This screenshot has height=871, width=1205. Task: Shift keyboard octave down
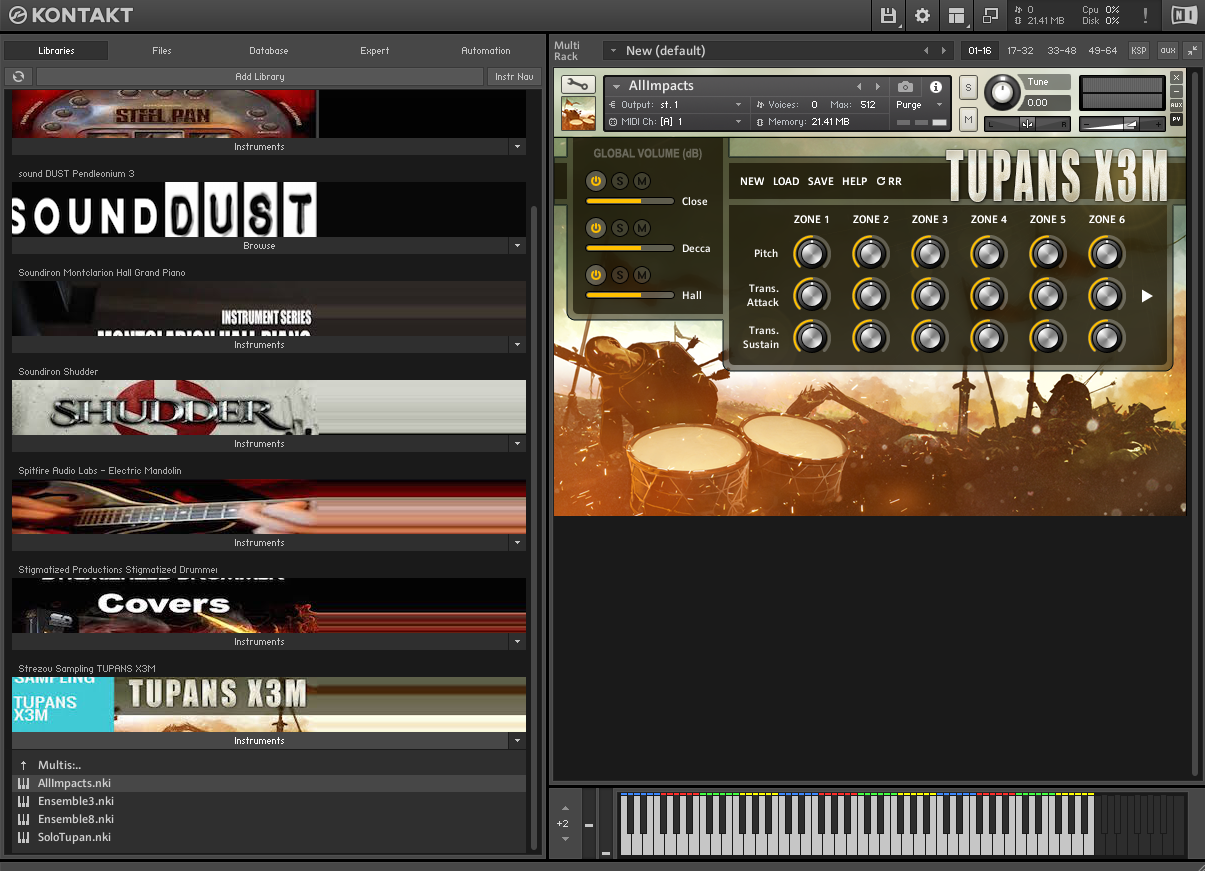[x=565, y=838]
